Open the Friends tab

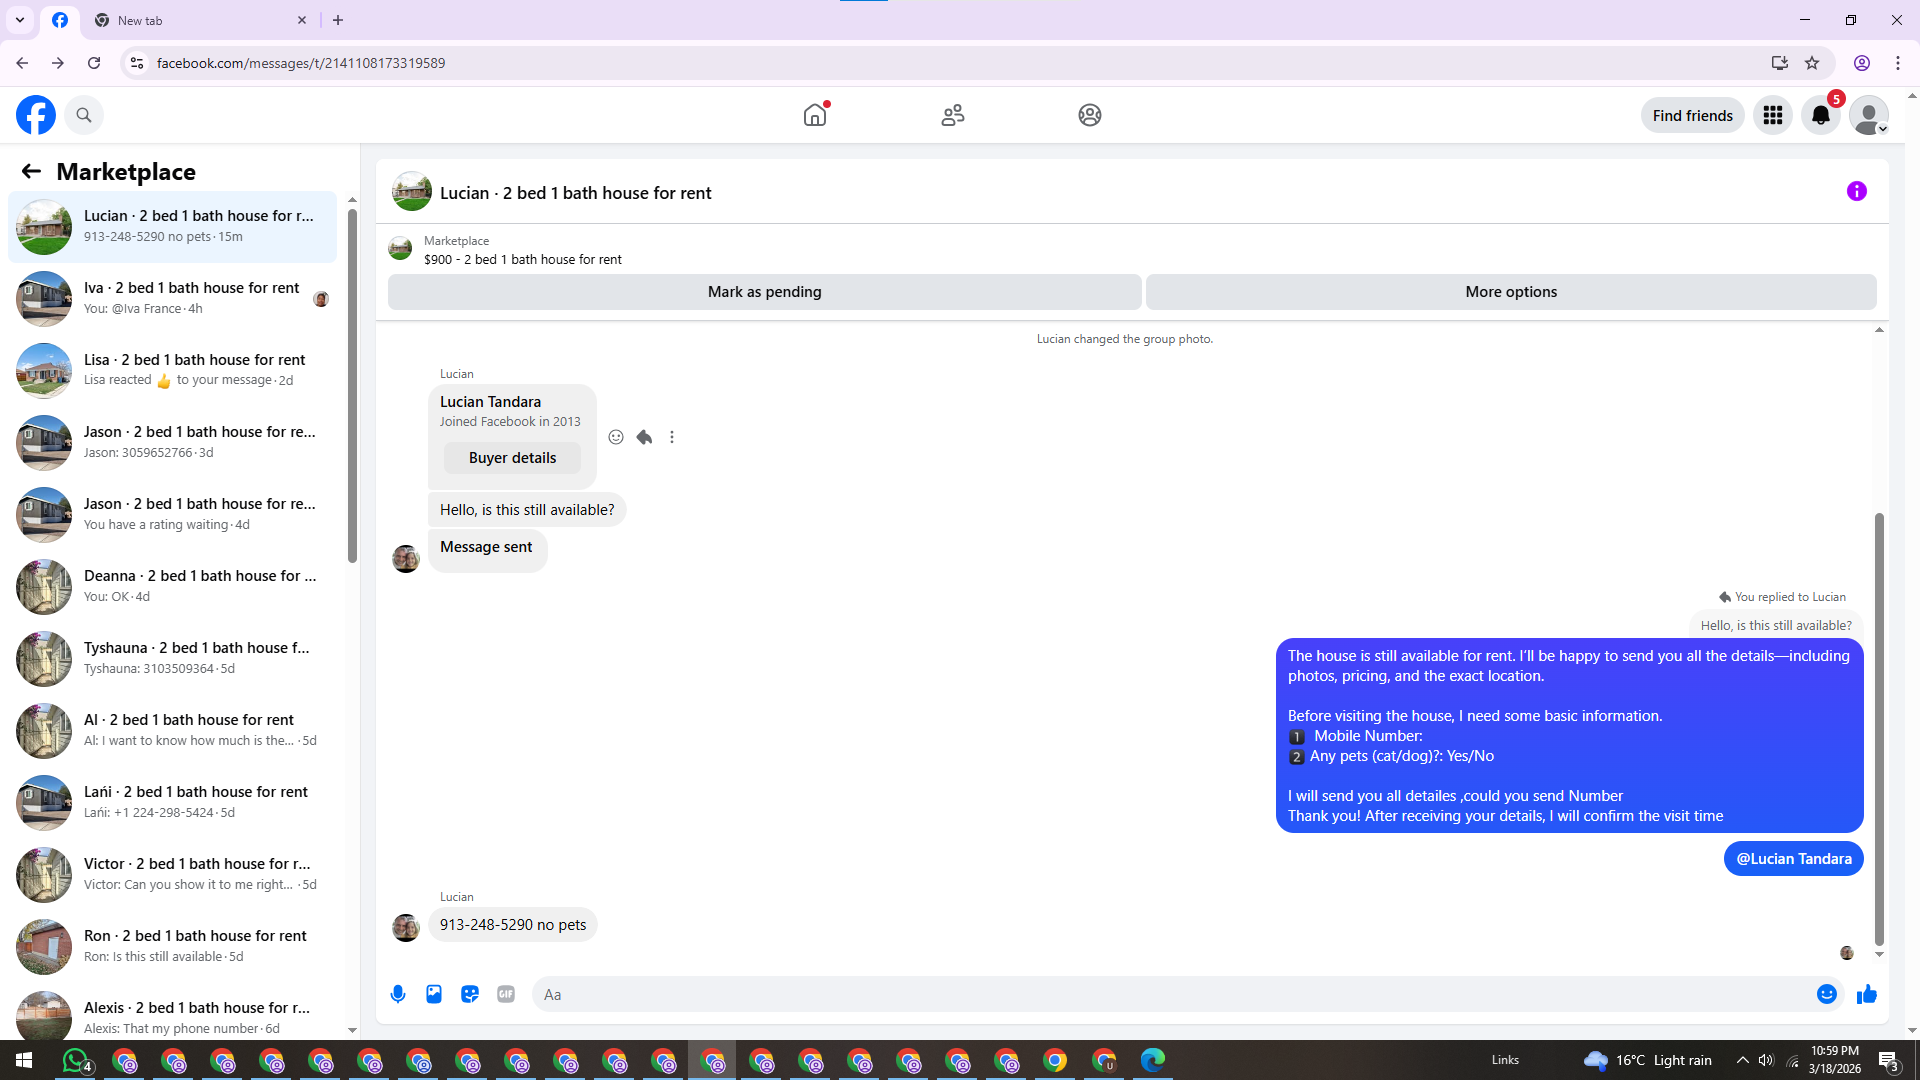pyautogui.click(x=952, y=115)
